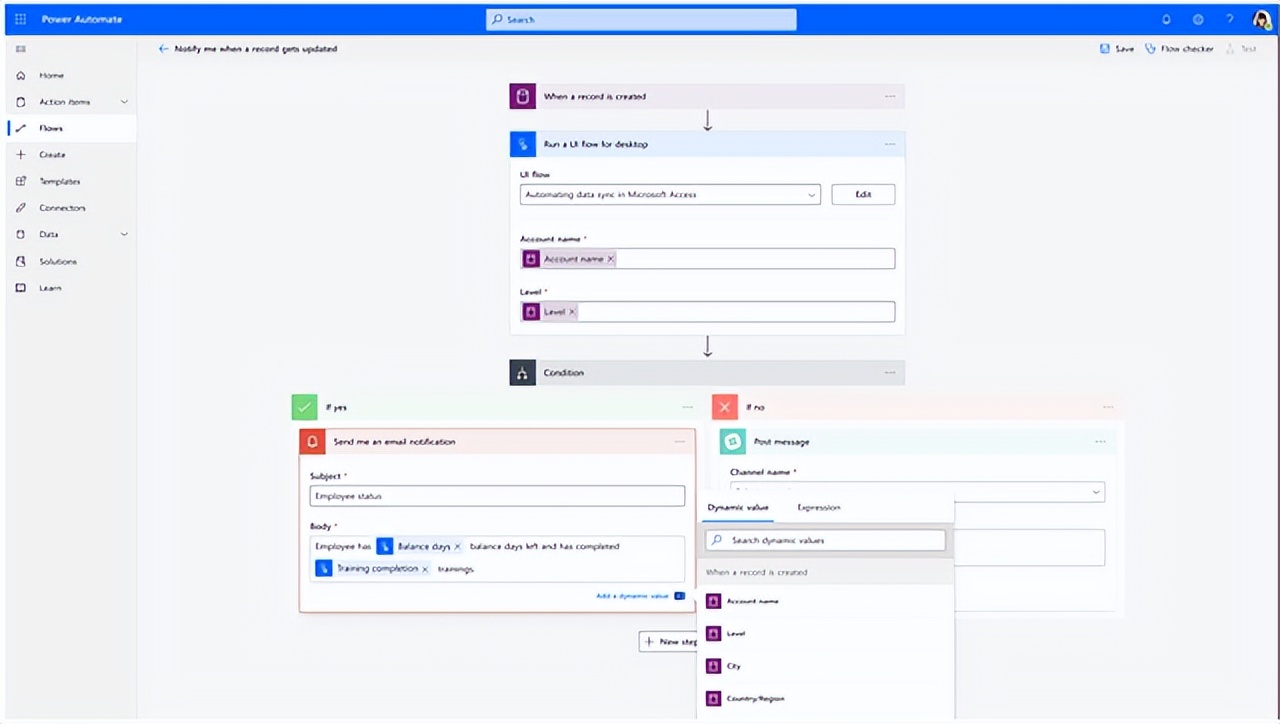Click the Edit button beside UI flow
Screen dimensions: 1280x724
(863, 195)
